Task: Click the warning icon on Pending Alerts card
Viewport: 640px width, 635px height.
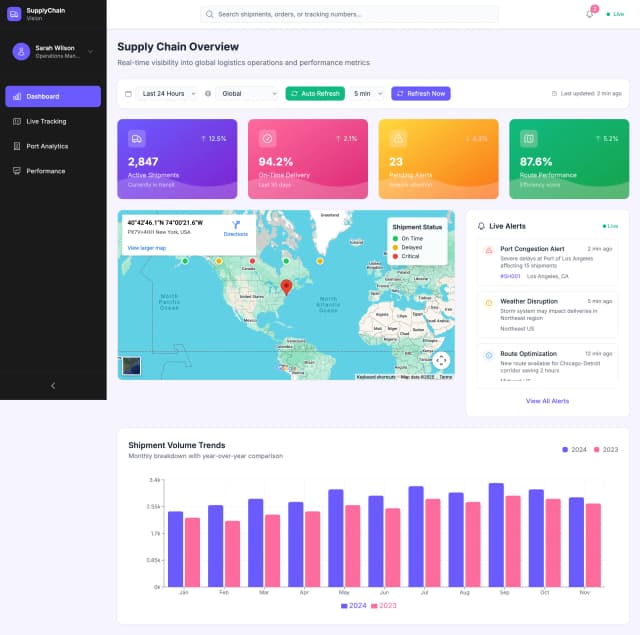Action: point(398,138)
